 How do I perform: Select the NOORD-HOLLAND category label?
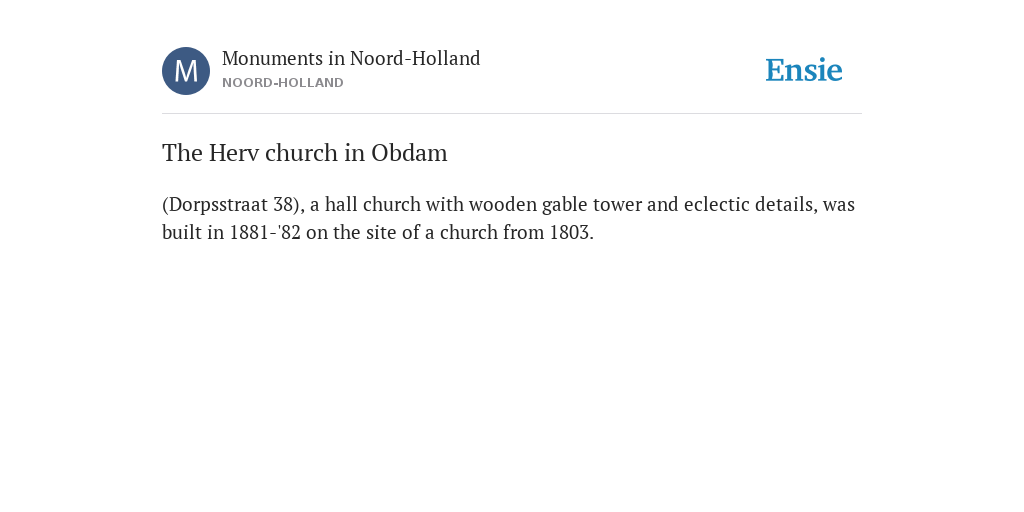point(283,83)
